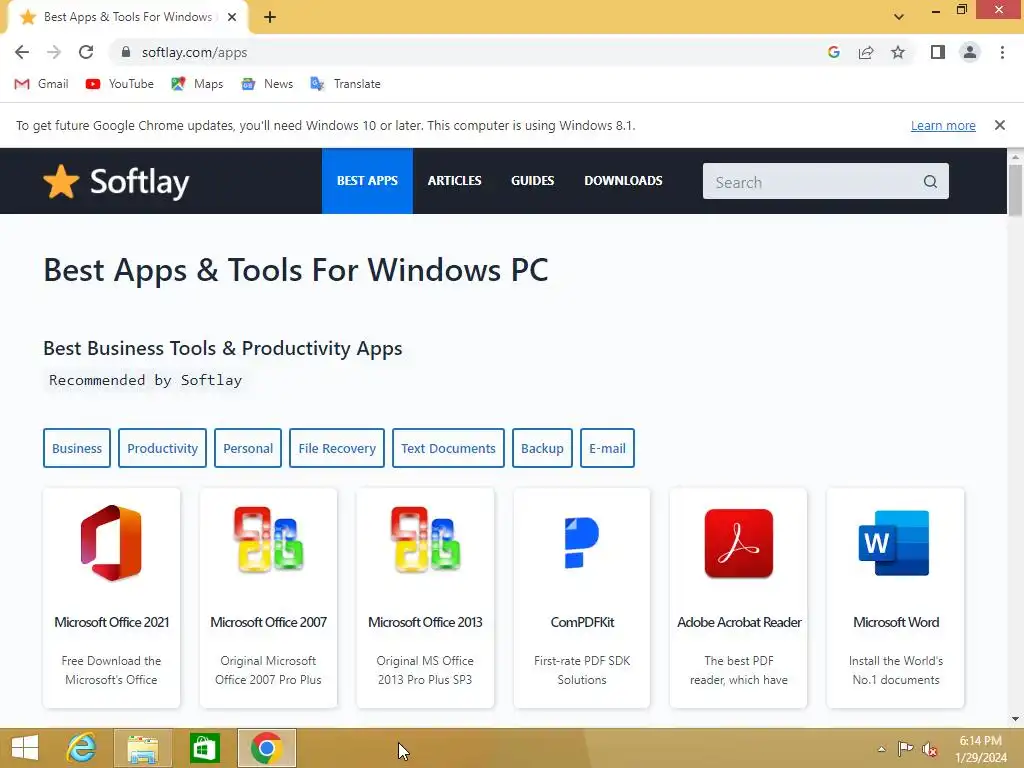Click the share page icon
The width and height of the screenshot is (1024, 768).
(x=866, y=52)
